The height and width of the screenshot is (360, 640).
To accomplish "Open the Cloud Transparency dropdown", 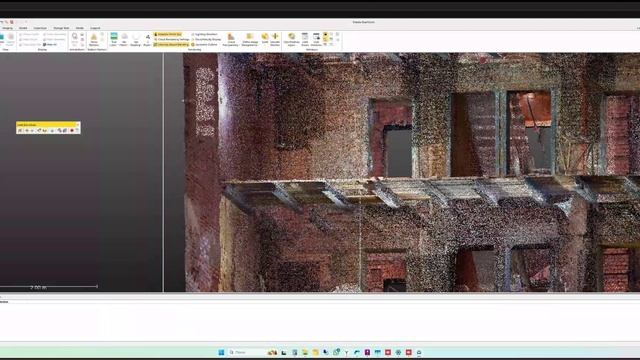I will point(231,40).
